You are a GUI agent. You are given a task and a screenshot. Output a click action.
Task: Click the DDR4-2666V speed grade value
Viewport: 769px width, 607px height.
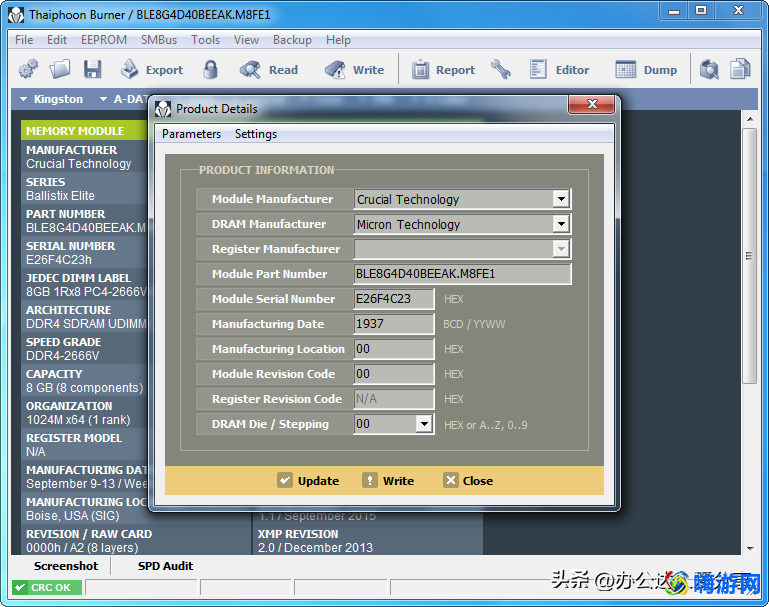pyautogui.click(x=62, y=356)
